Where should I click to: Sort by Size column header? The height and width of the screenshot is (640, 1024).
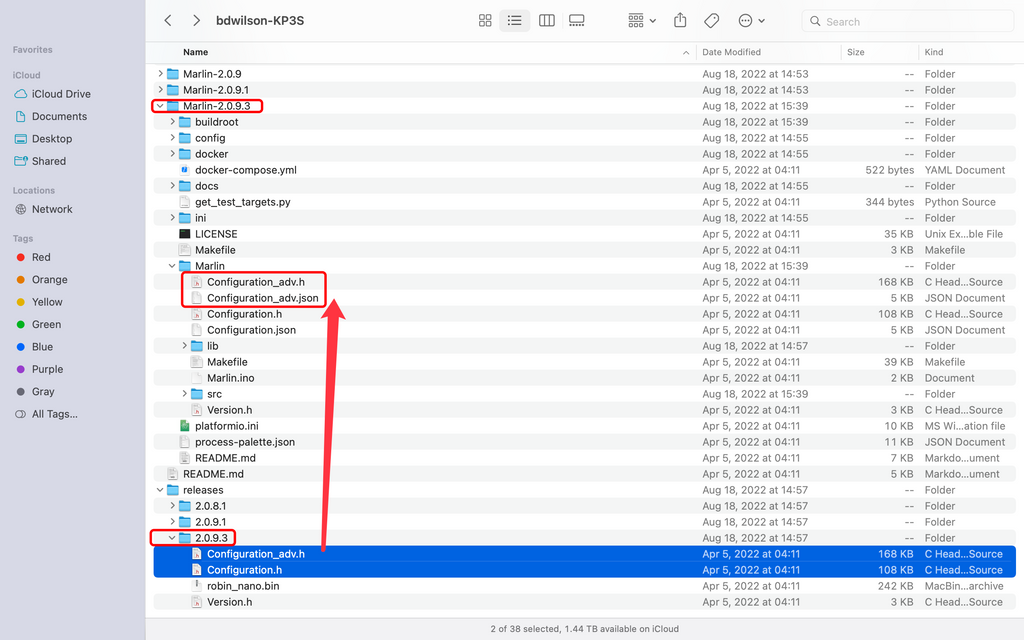pyautogui.click(x=856, y=52)
